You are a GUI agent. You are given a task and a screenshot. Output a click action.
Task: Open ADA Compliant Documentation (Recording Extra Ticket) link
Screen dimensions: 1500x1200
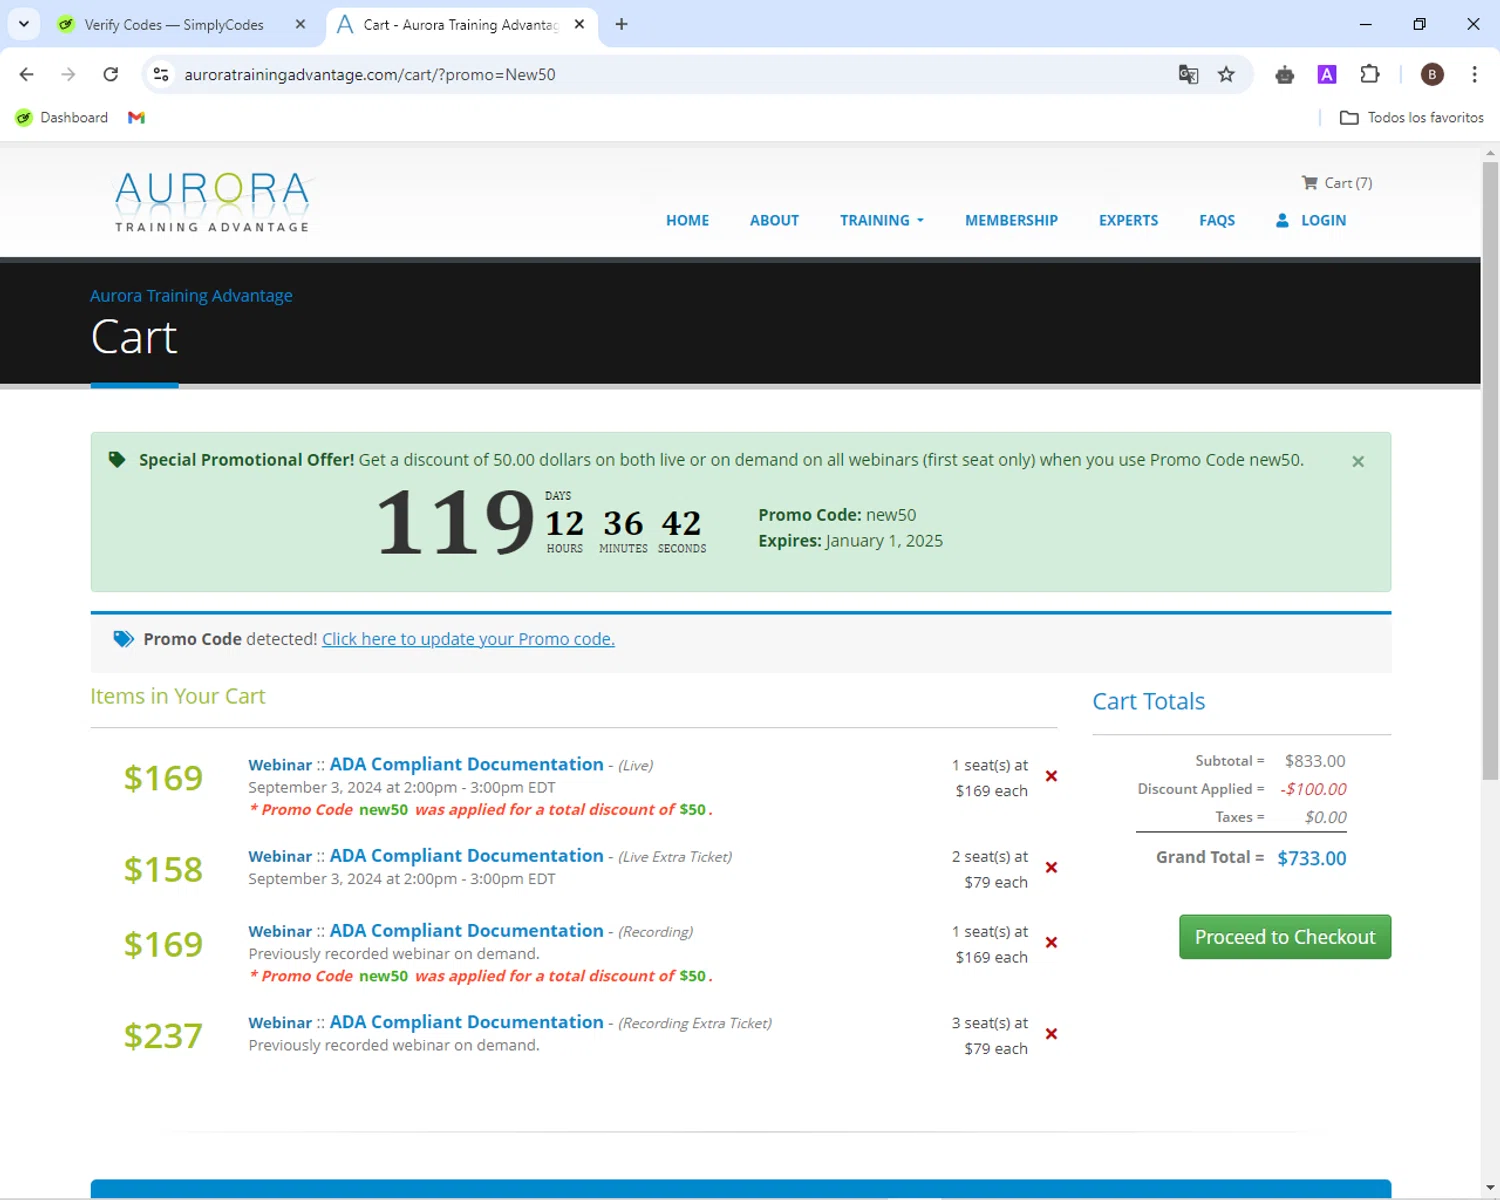point(466,1022)
